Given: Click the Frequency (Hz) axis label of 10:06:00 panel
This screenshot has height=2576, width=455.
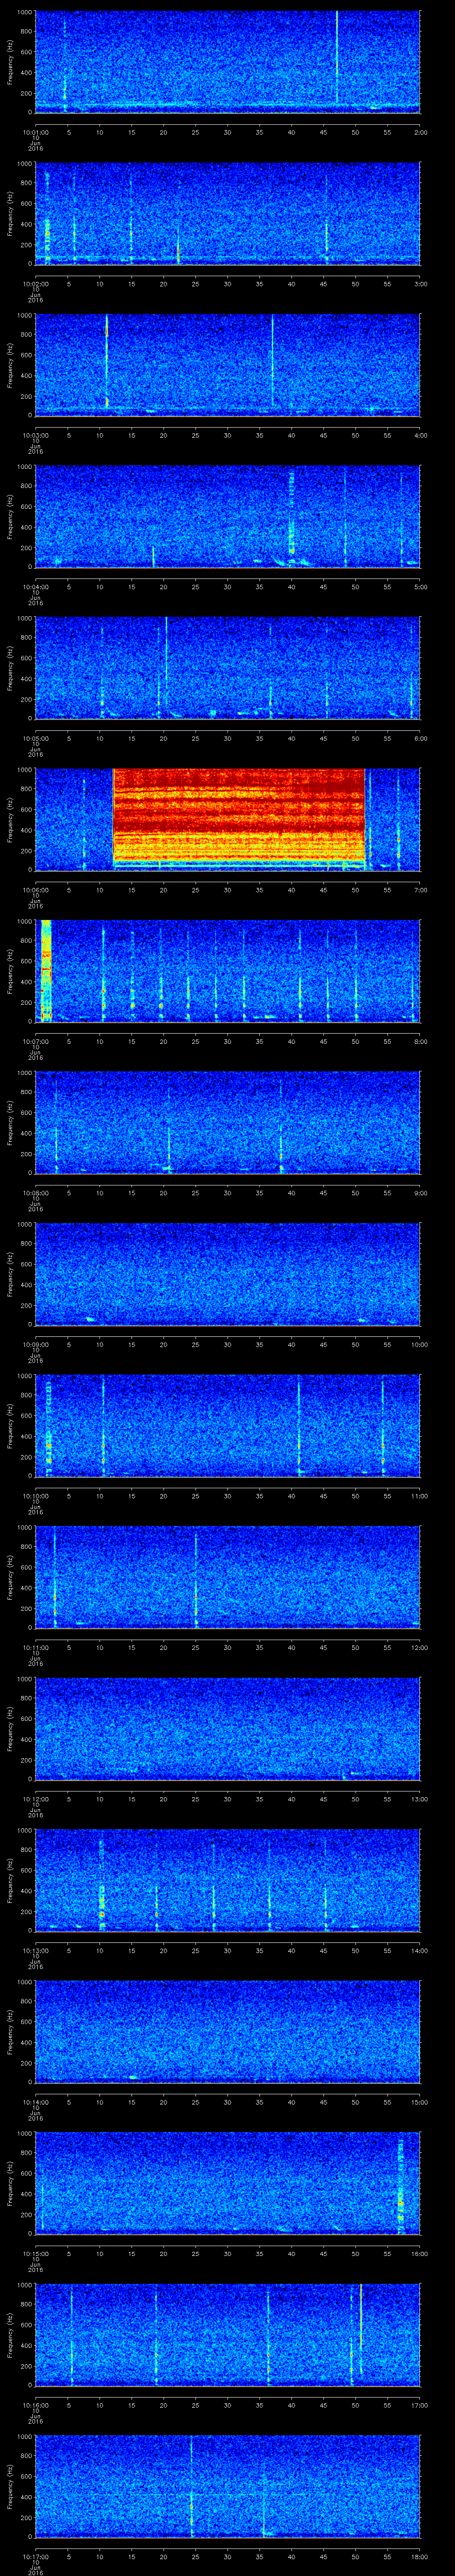Looking at the screenshot, I should coord(10,819).
